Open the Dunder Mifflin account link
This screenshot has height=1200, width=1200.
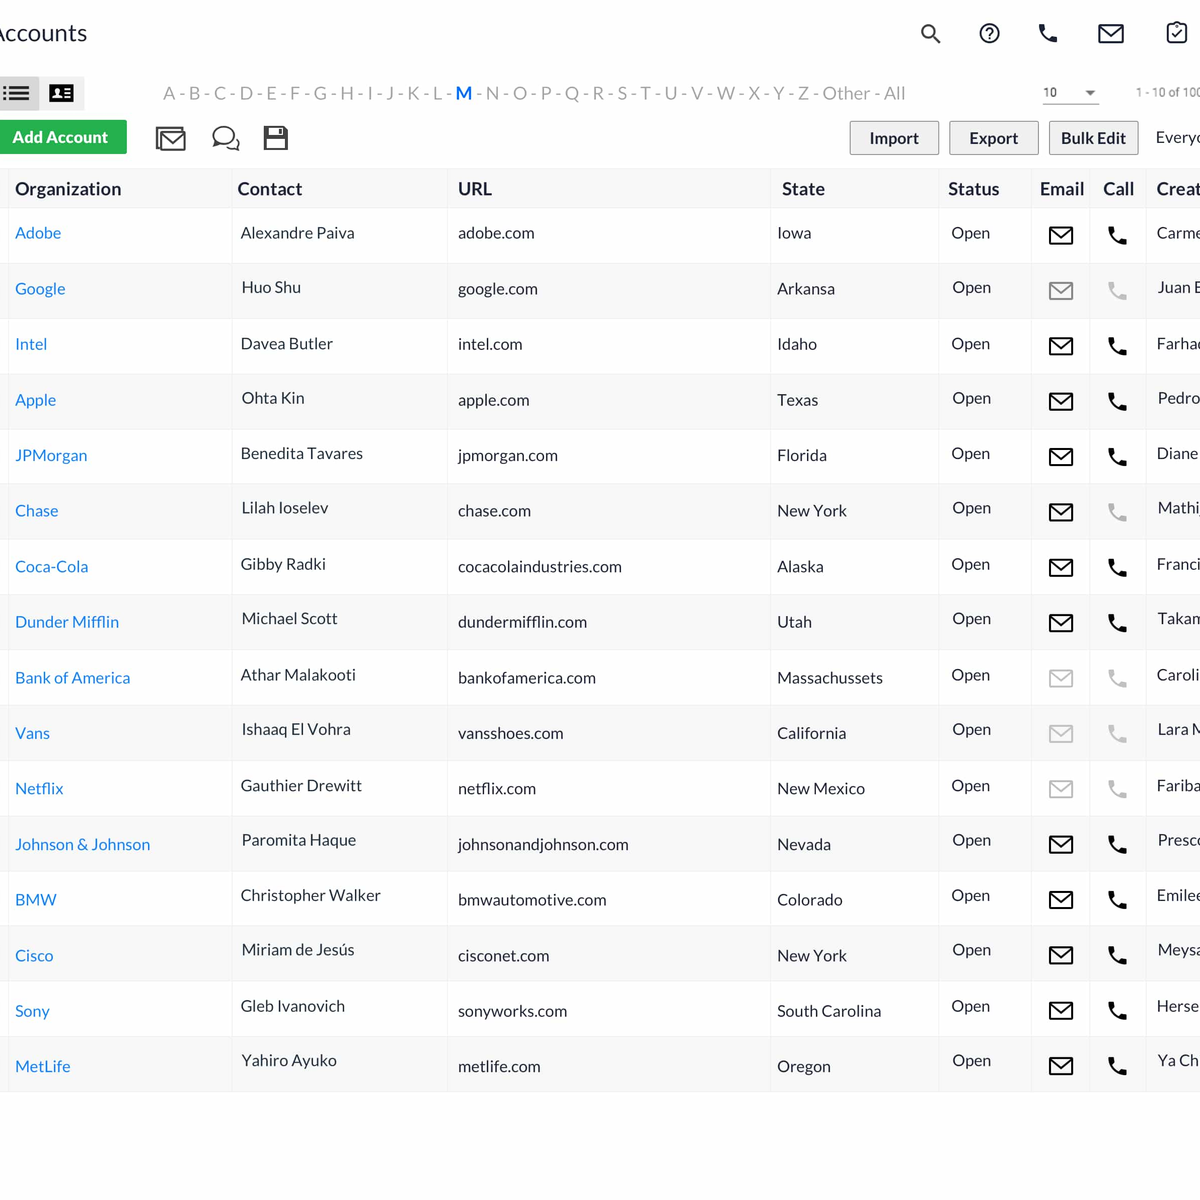tap(67, 622)
